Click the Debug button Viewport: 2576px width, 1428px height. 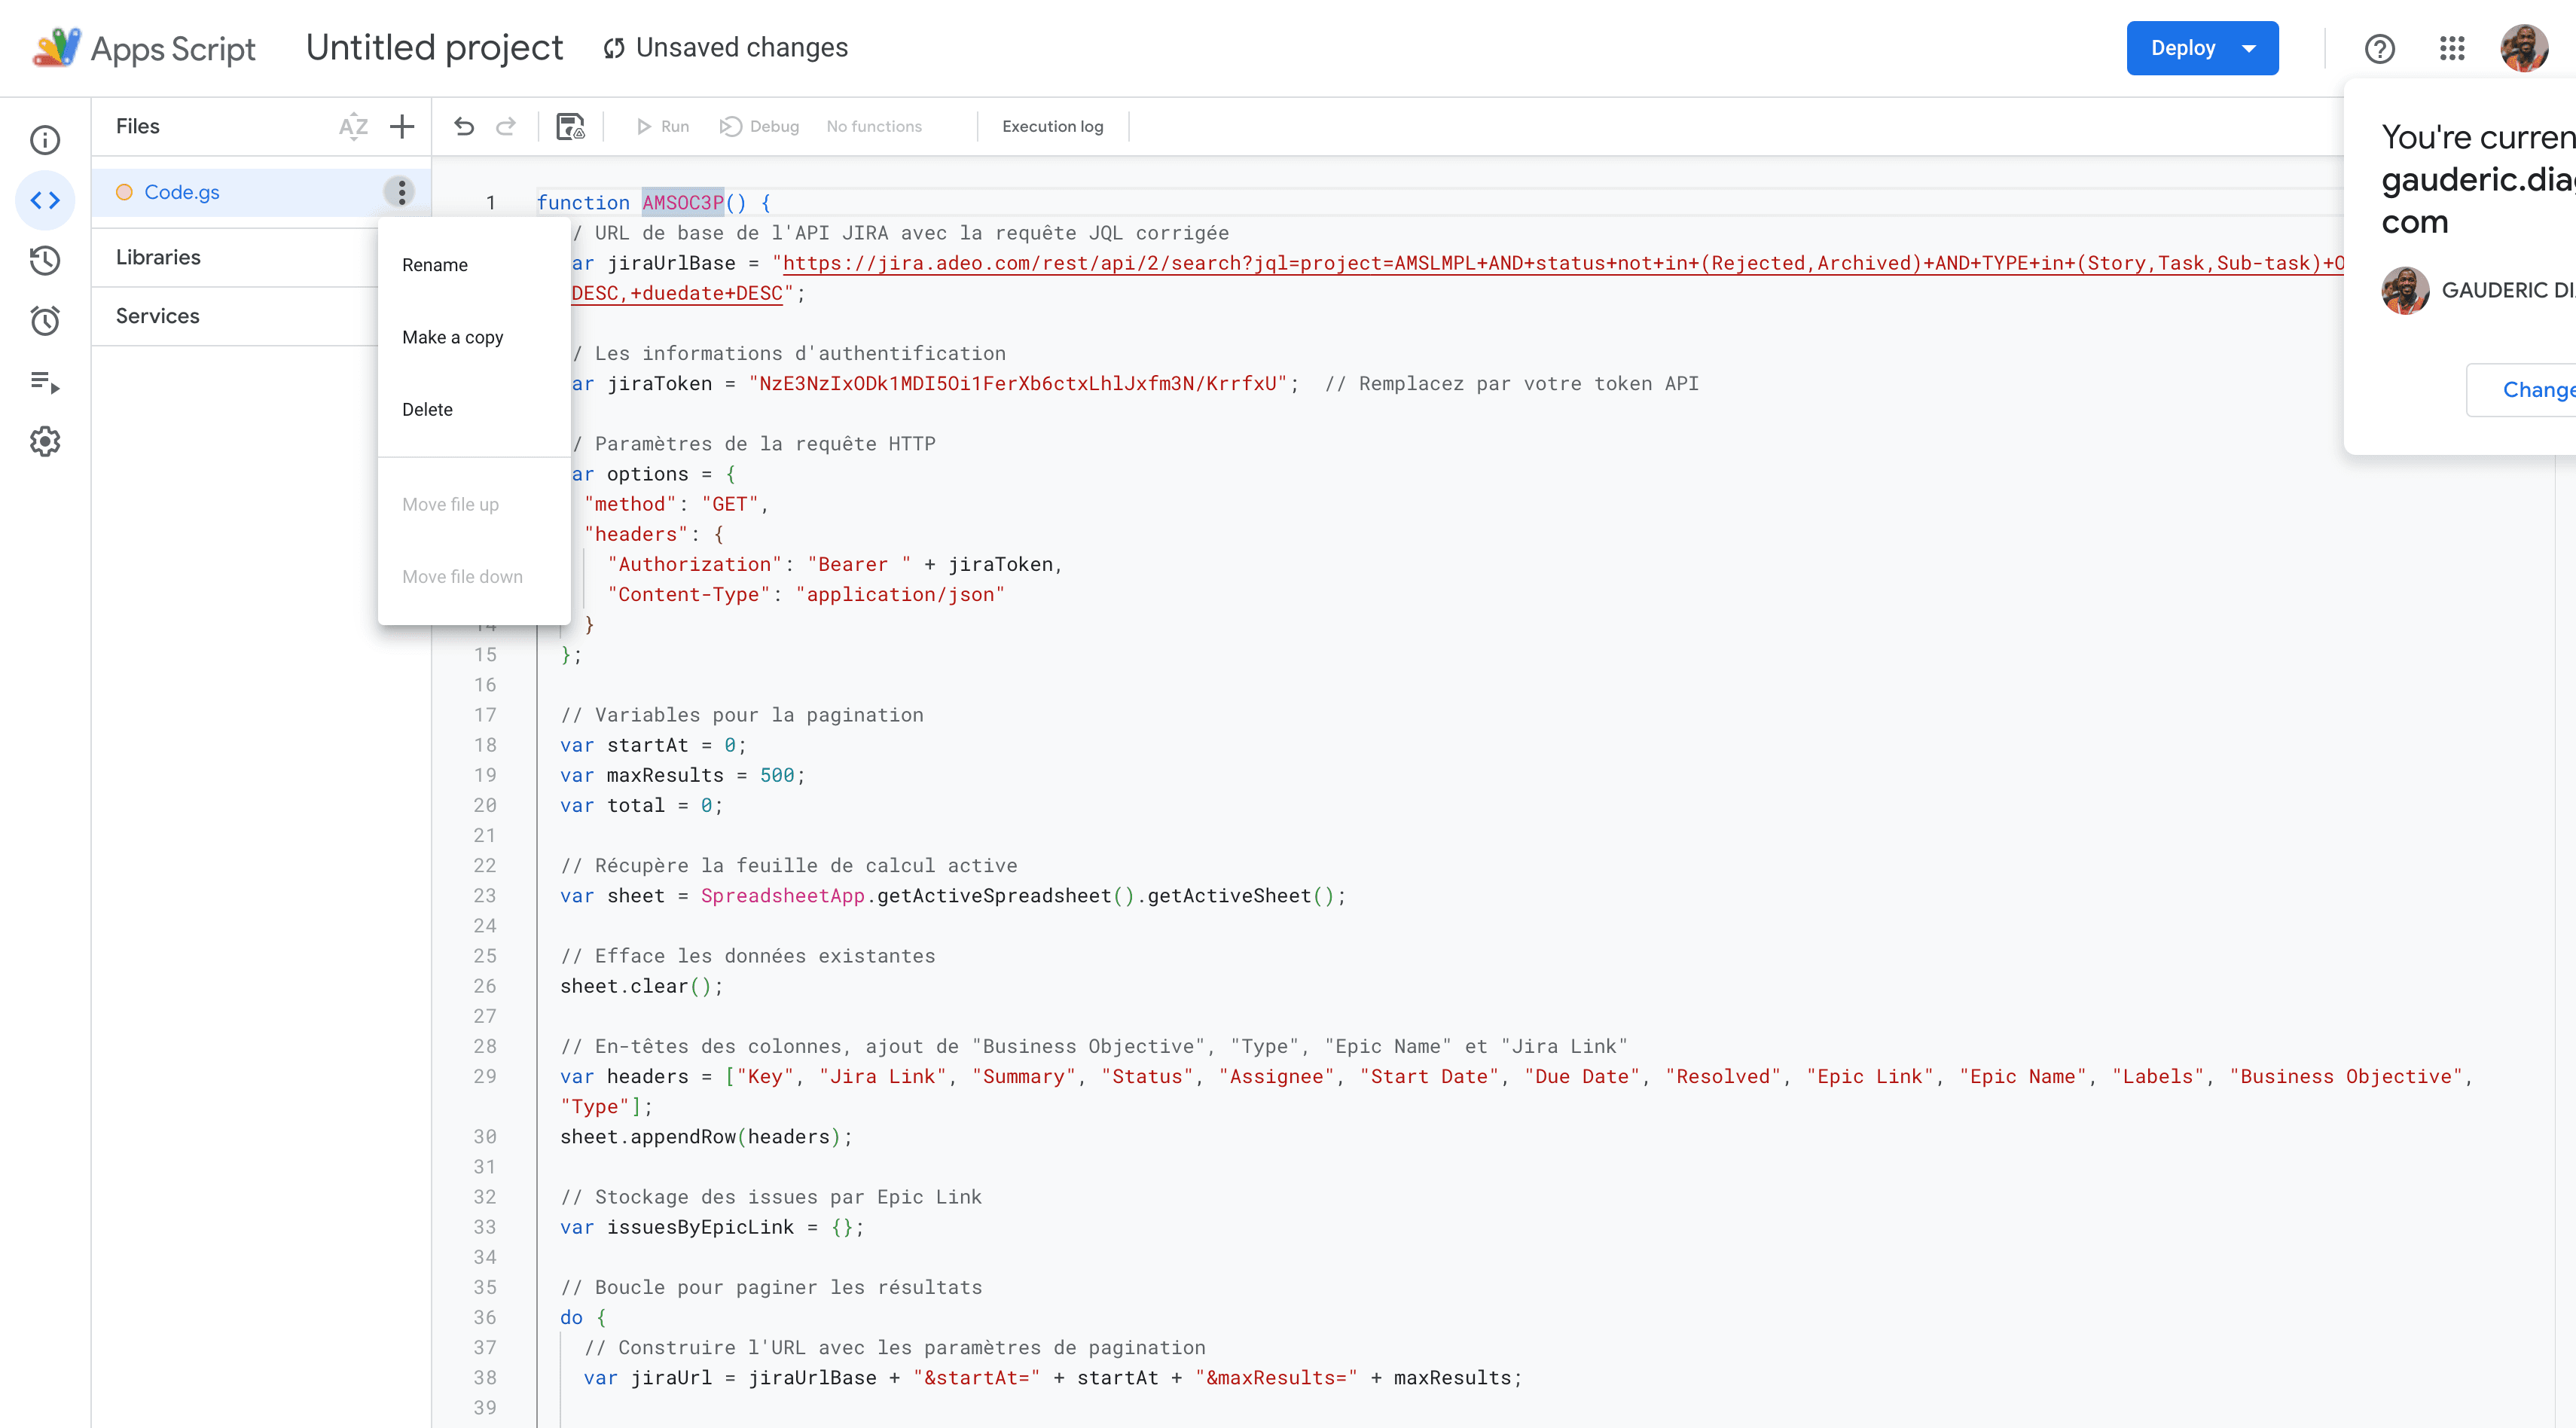tap(760, 127)
